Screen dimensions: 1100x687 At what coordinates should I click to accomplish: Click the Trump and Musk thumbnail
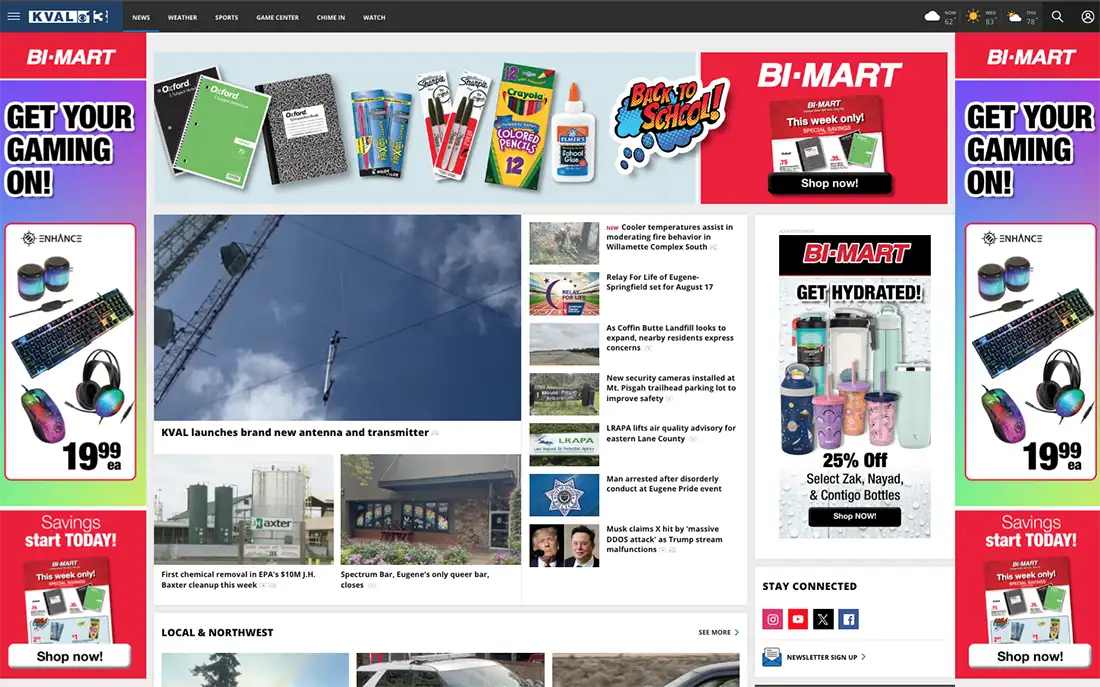pyautogui.click(x=564, y=545)
